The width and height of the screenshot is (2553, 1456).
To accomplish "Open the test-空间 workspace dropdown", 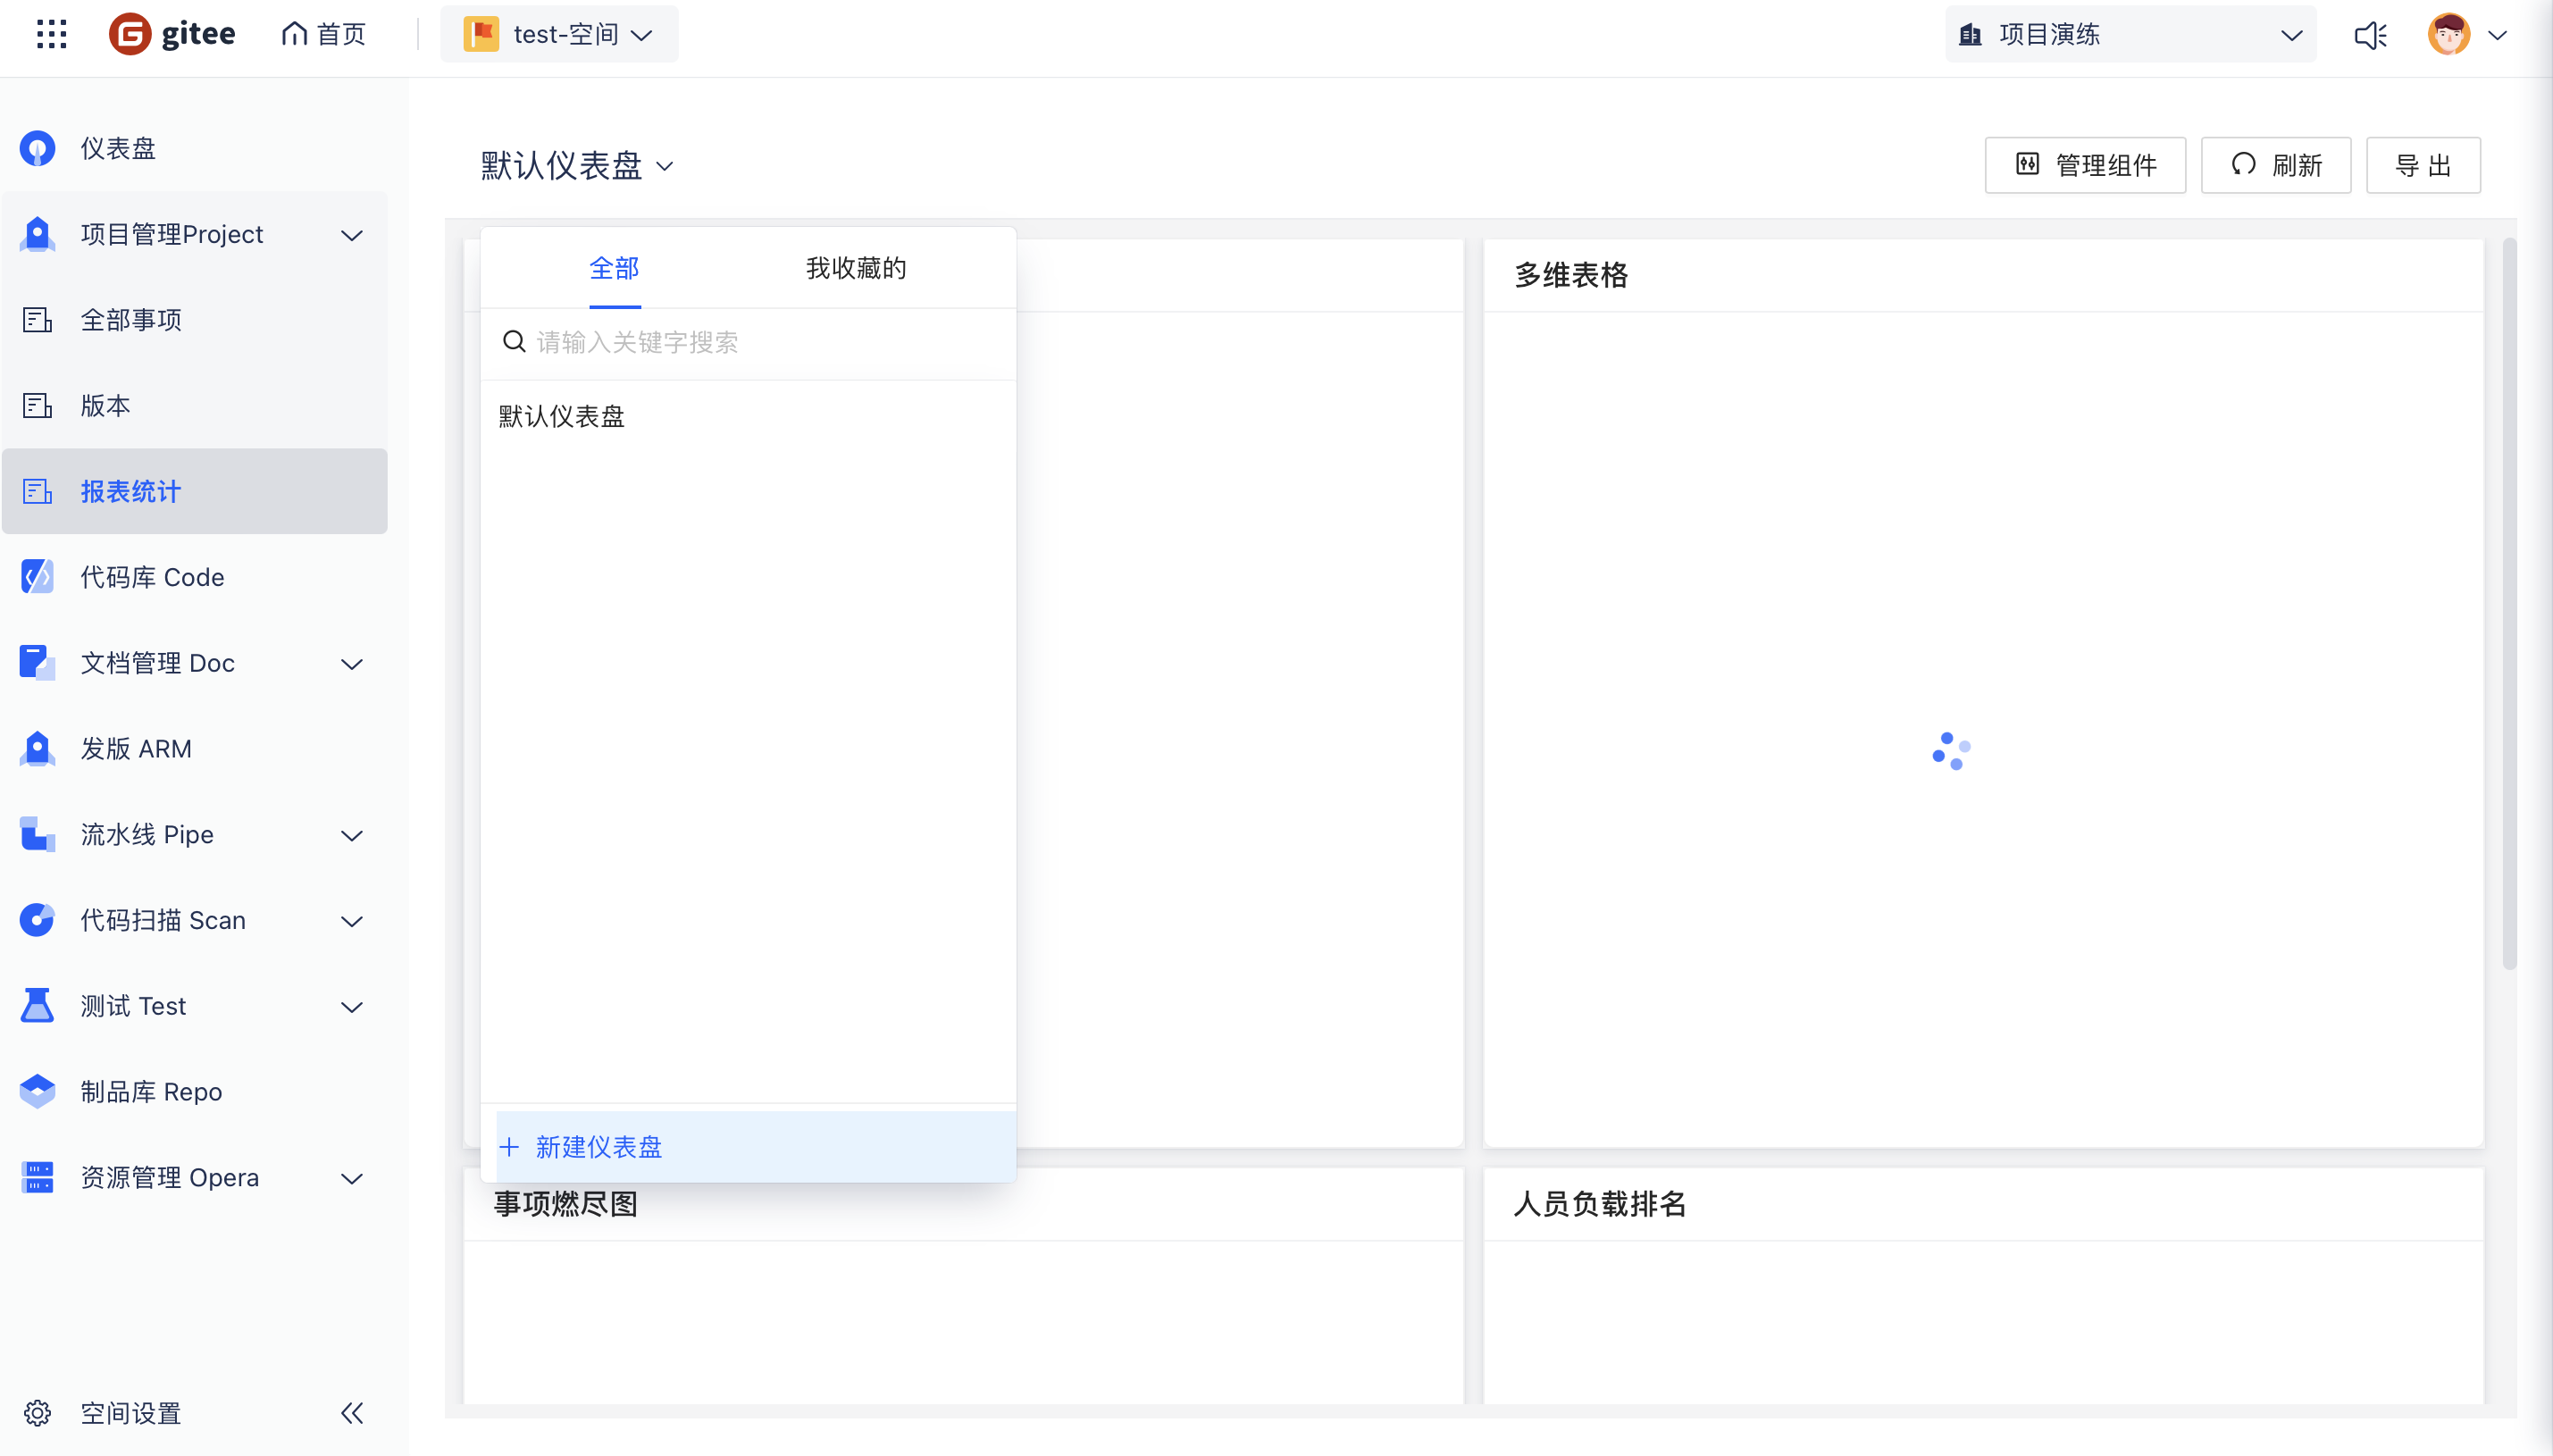I will pyautogui.click(x=559, y=34).
